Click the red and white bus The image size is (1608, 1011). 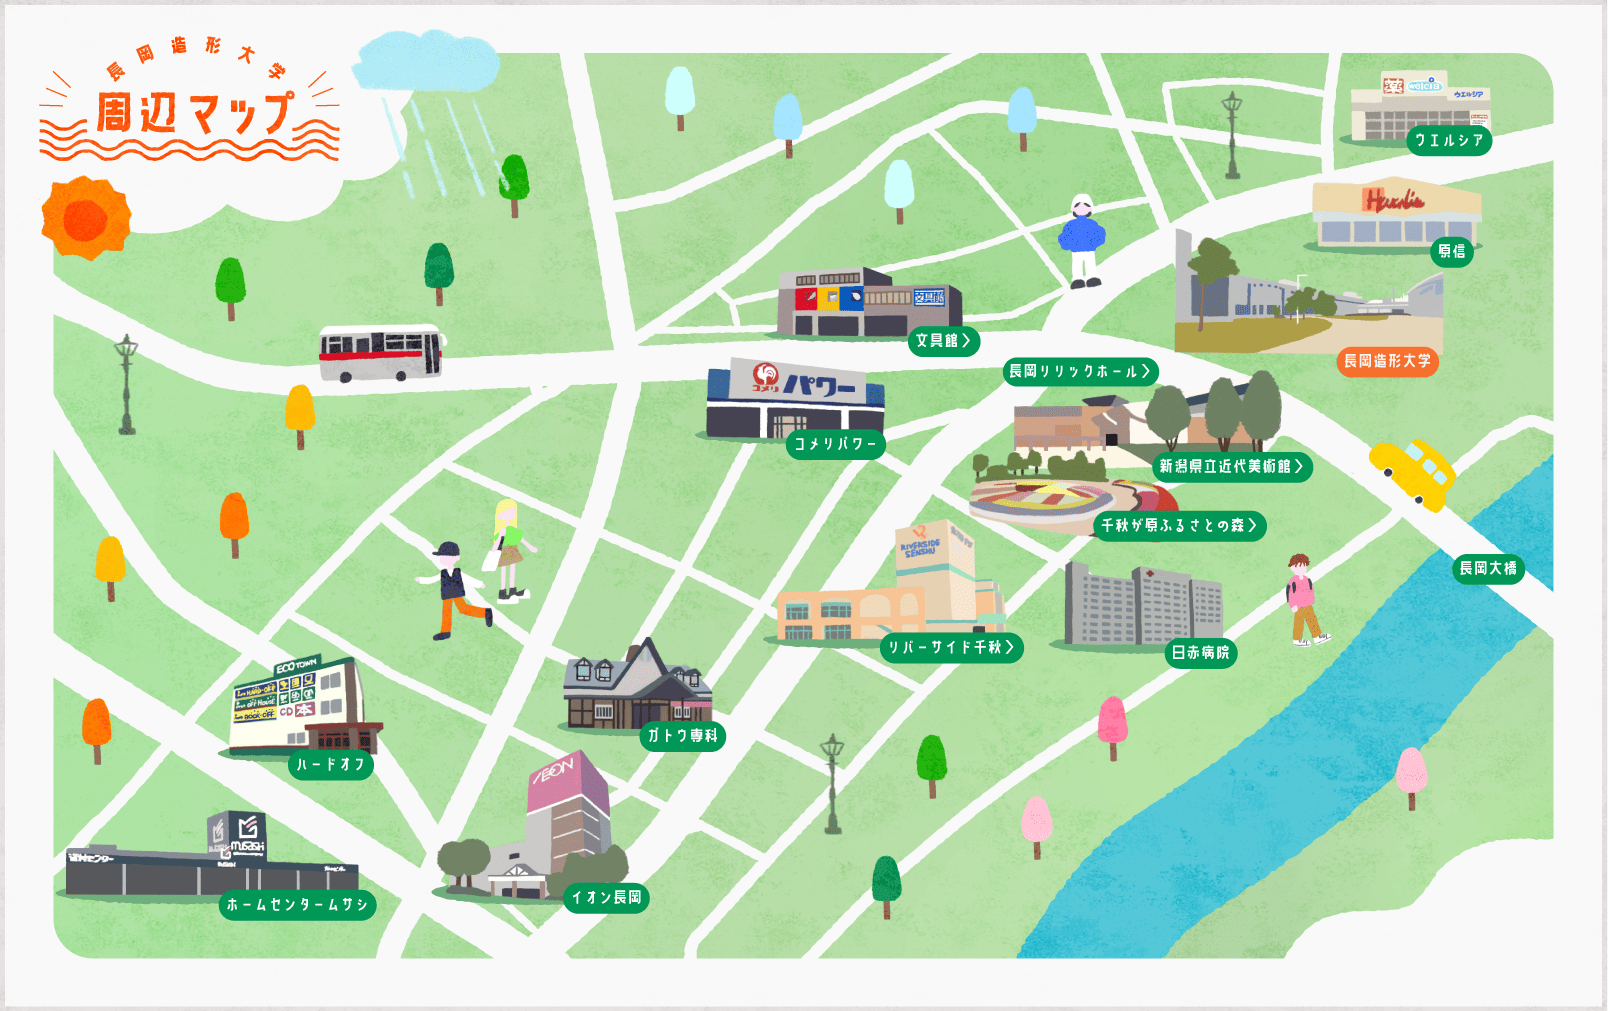(380, 353)
